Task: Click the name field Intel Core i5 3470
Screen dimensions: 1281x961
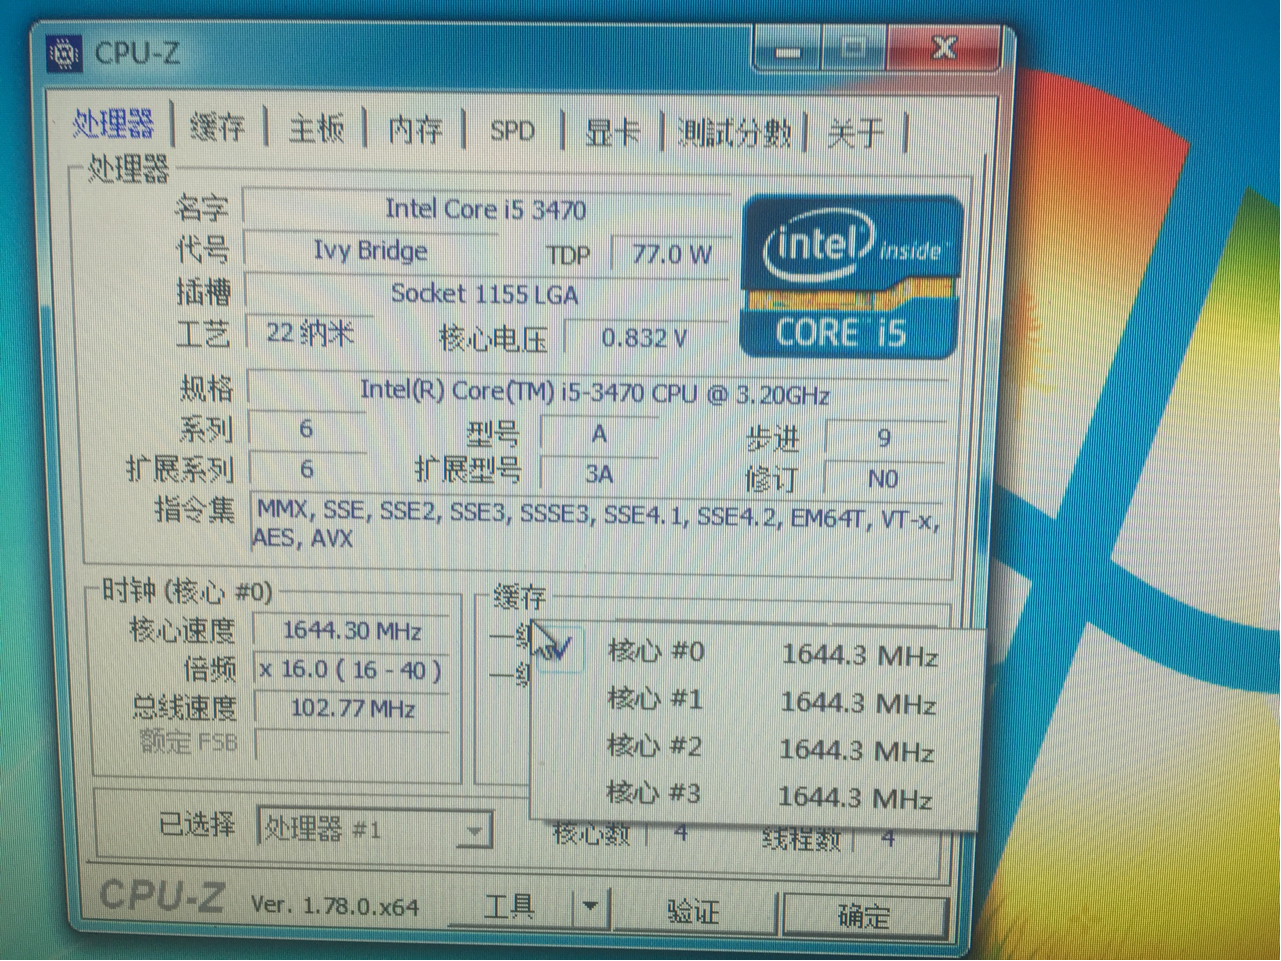Action: point(486,209)
